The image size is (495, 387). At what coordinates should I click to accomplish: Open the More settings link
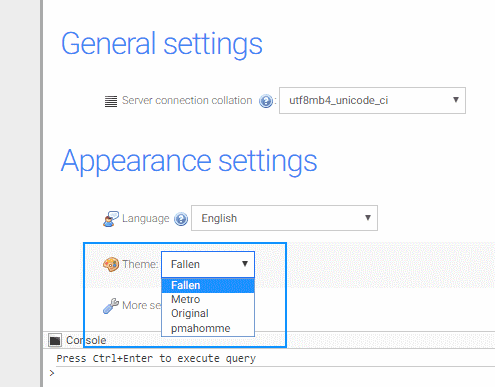[142, 305]
